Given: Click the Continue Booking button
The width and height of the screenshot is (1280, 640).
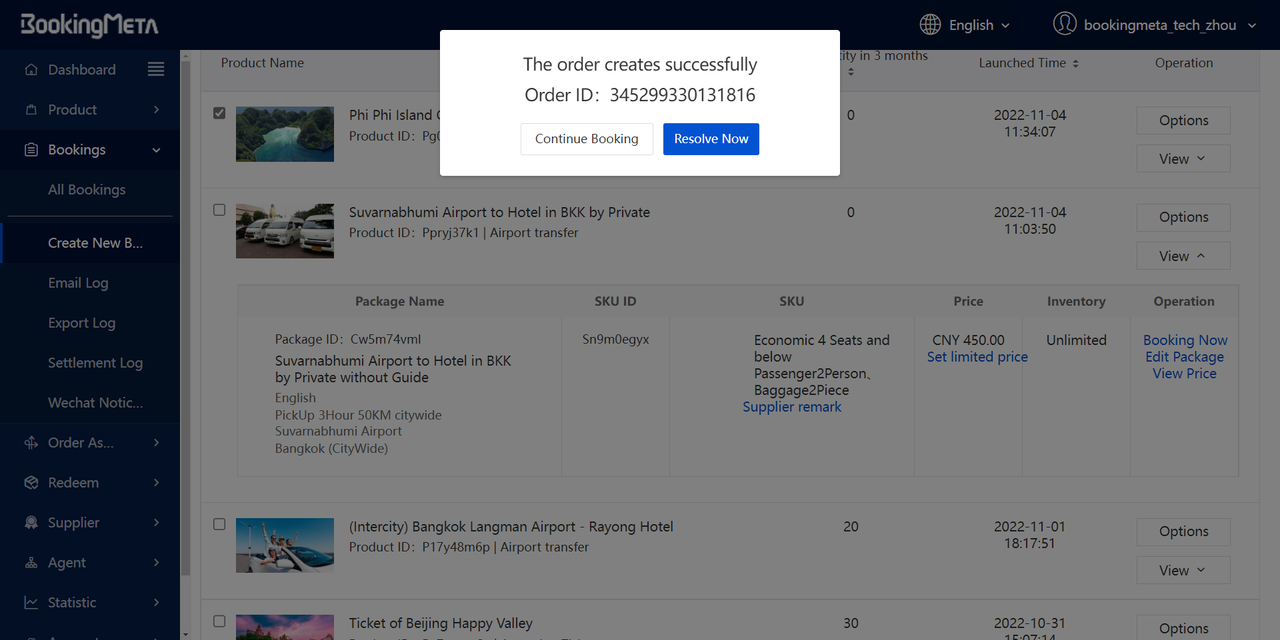Looking at the screenshot, I should click(586, 139).
